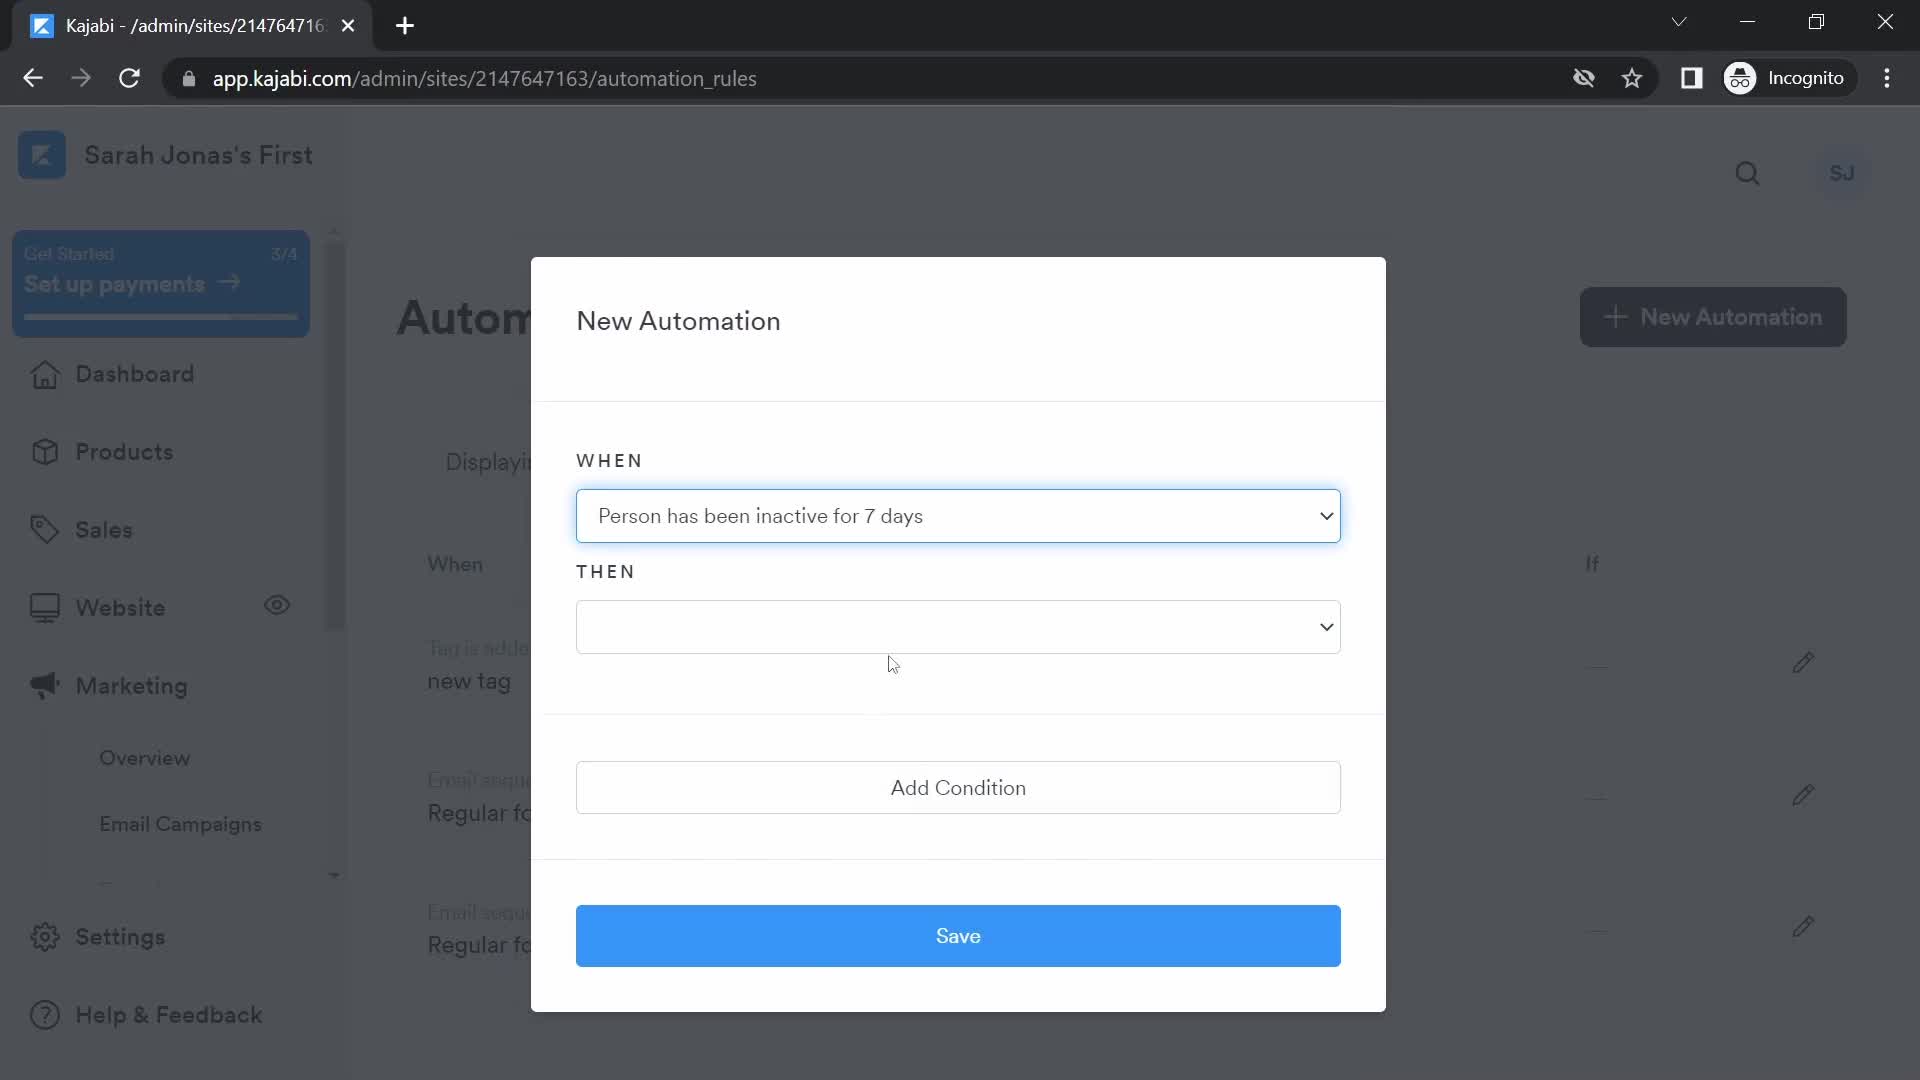Open the WHEN trigger dropdown

(x=957, y=516)
